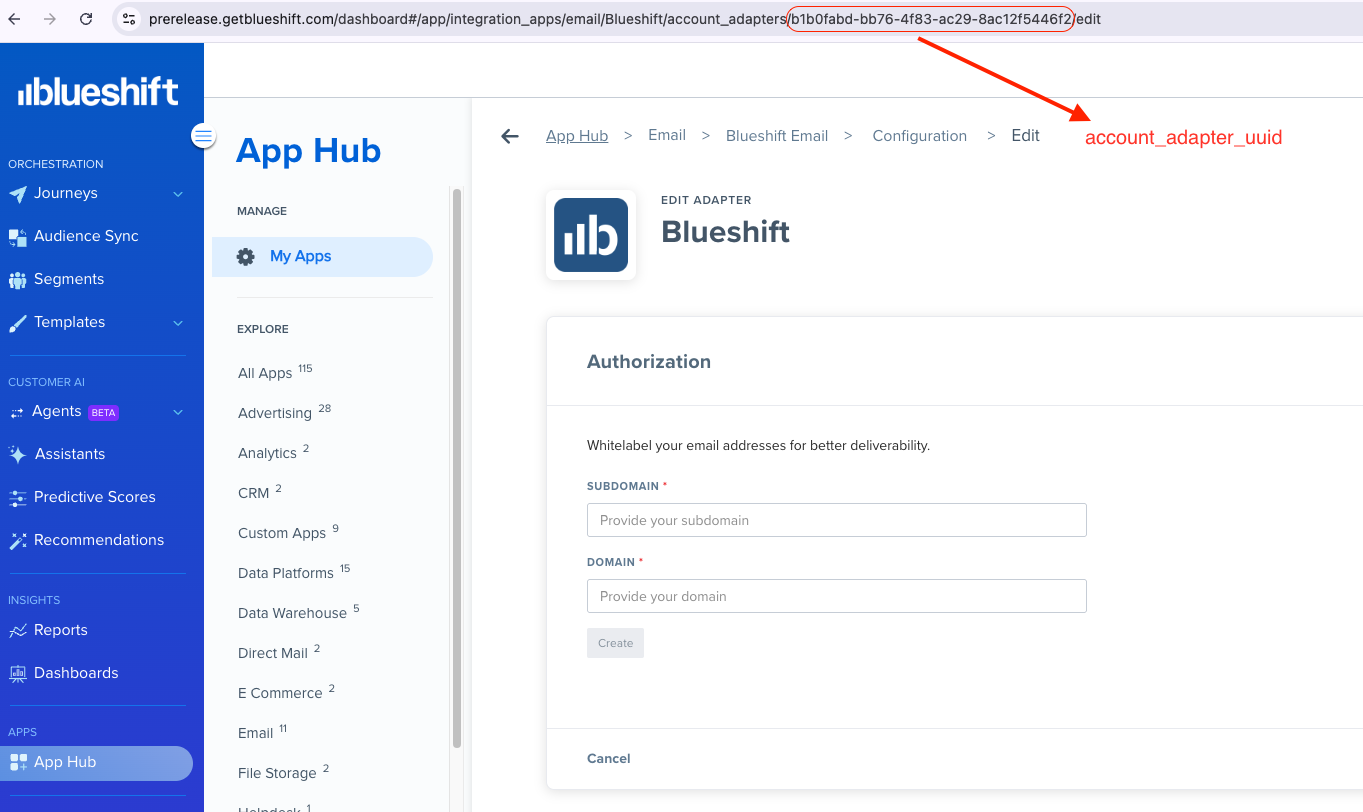Click the App Hub grid icon
This screenshot has height=812, width=1363.
click(x=18, y=762)
